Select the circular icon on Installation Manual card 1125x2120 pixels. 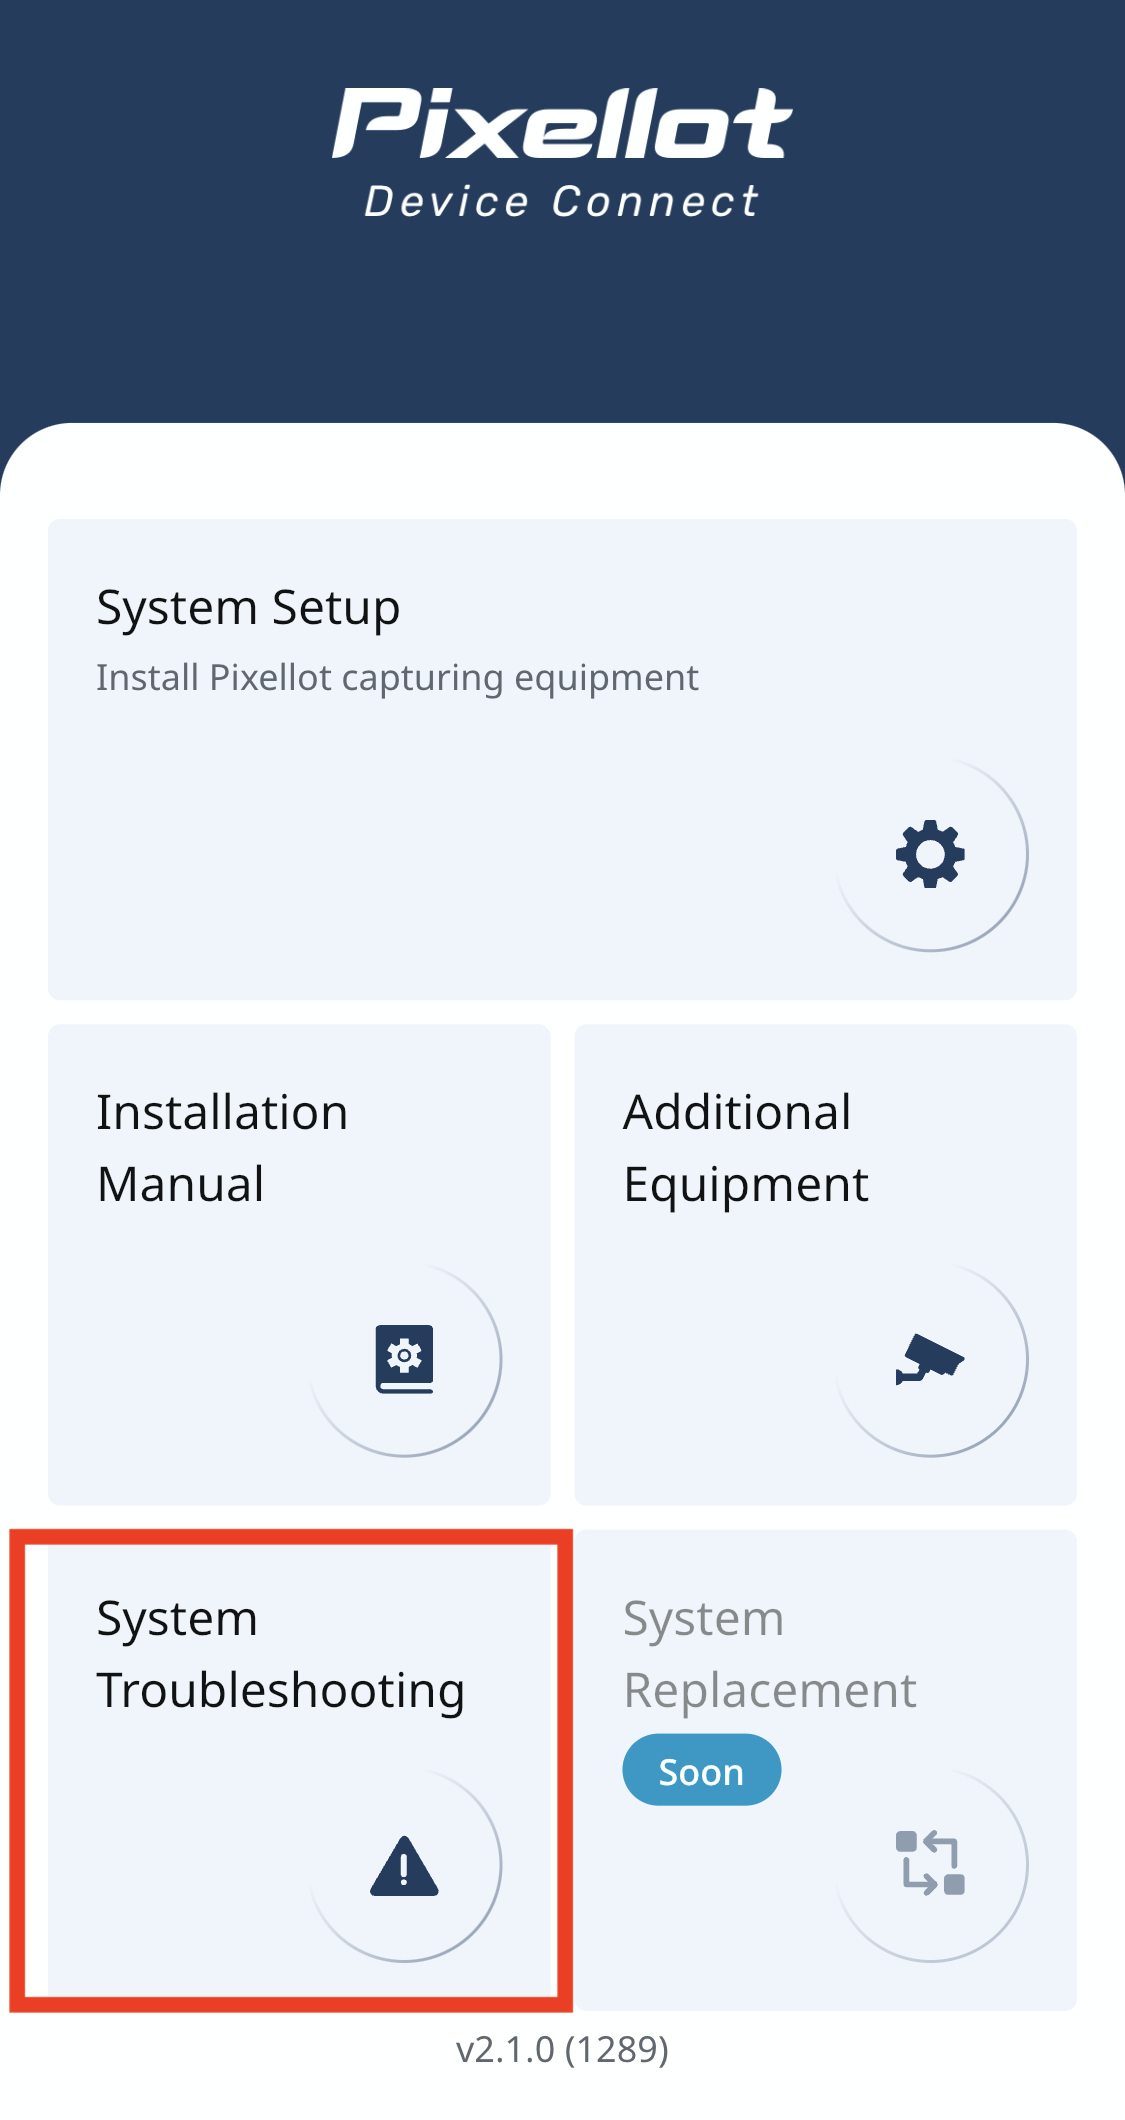coord(403,1358)
